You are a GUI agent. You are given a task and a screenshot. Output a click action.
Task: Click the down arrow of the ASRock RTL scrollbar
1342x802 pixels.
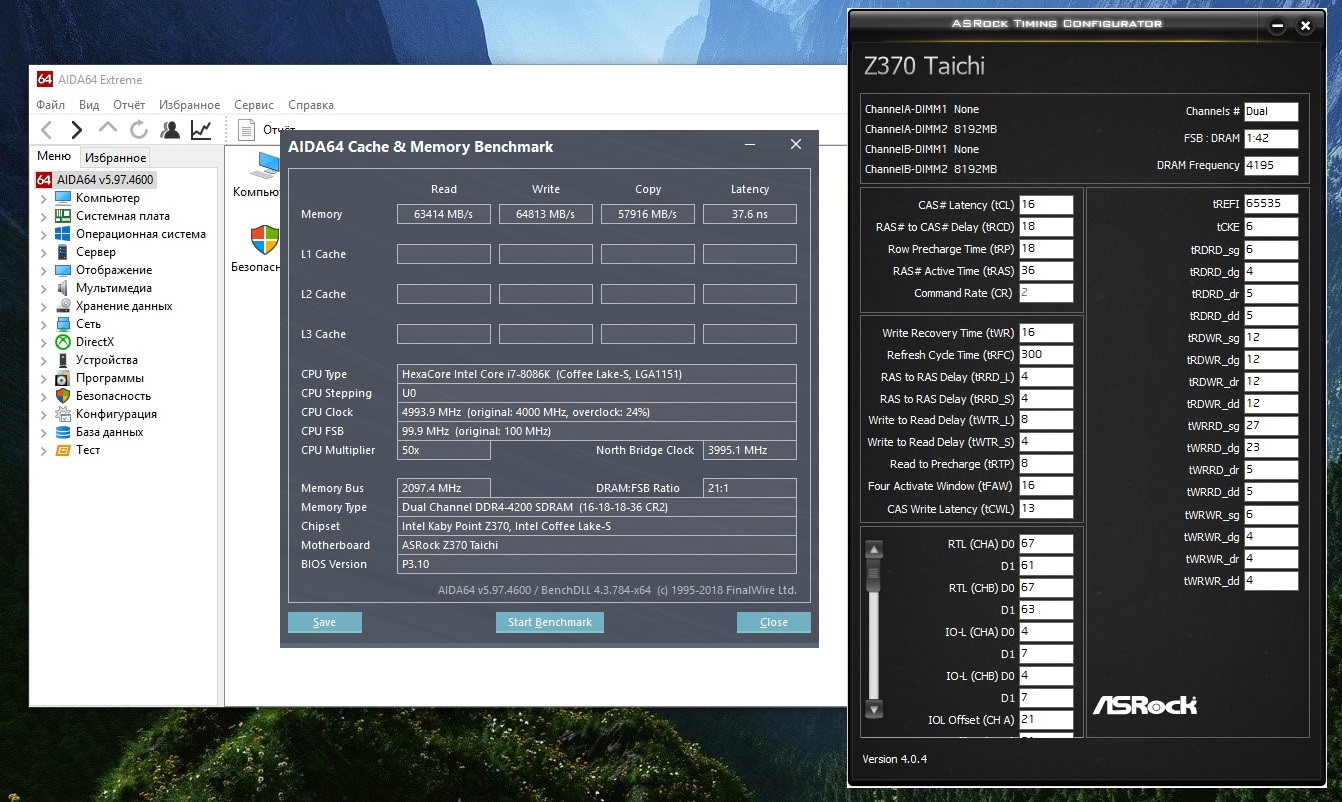coord(874,709)
